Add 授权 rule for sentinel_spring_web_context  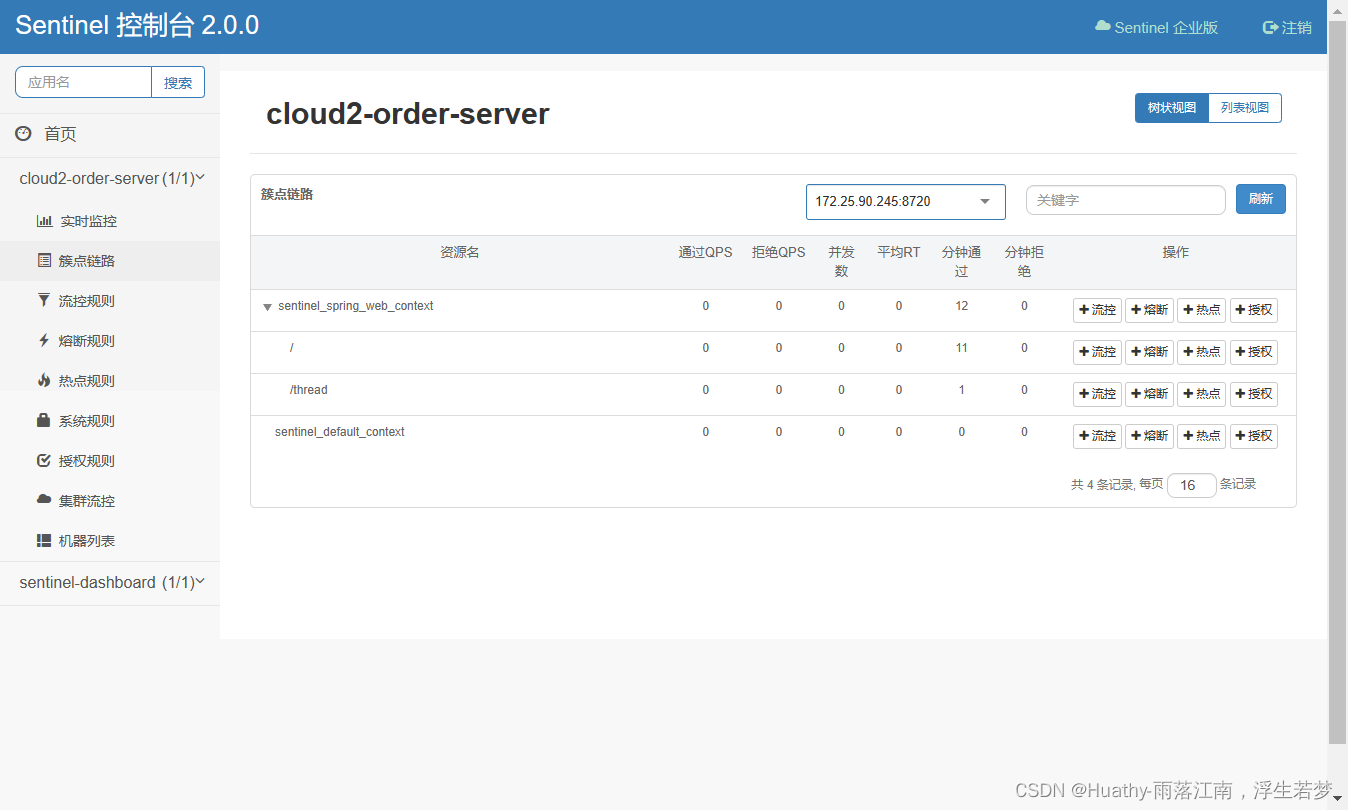point(1253,310)
